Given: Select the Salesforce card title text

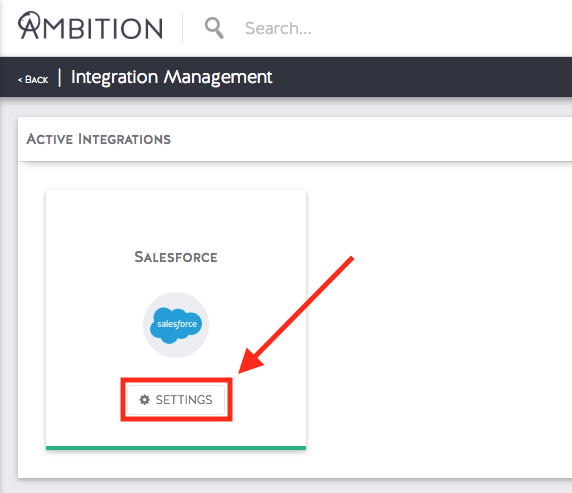Looking at the screenshot, I should click(x=176, y=257).
